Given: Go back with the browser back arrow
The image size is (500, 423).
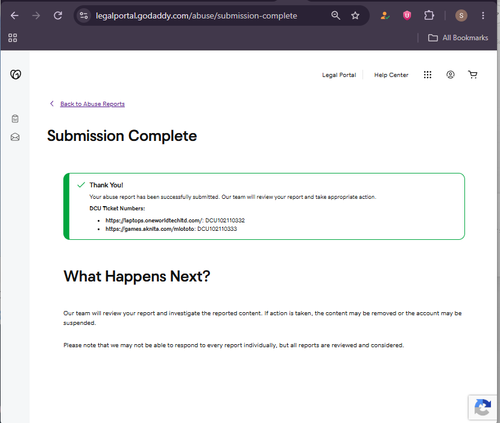Looking at the screenshot, I should coord(14,15).
